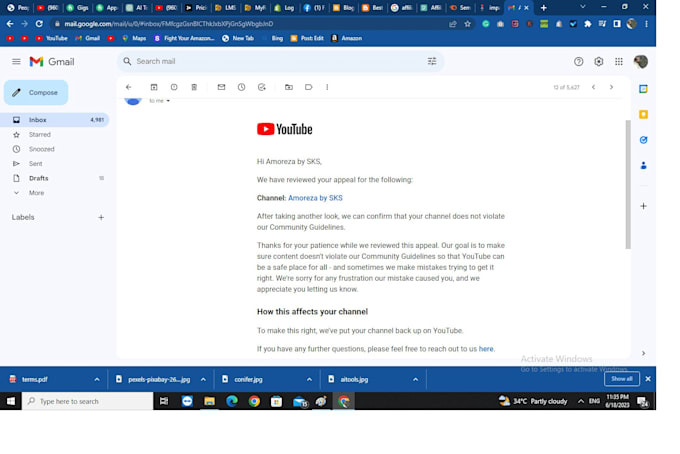Open the Inbox folder
680x454 pixels.
point(54,120)
